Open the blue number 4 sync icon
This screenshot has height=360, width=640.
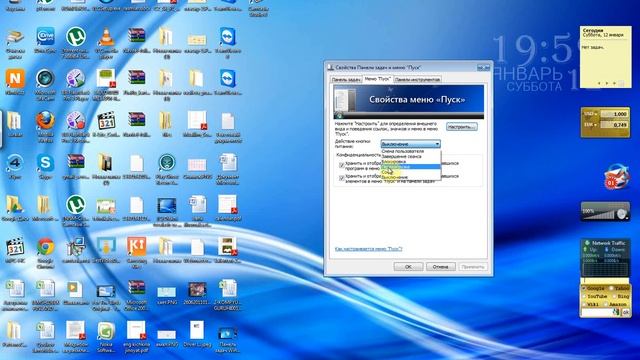point(15,163)
